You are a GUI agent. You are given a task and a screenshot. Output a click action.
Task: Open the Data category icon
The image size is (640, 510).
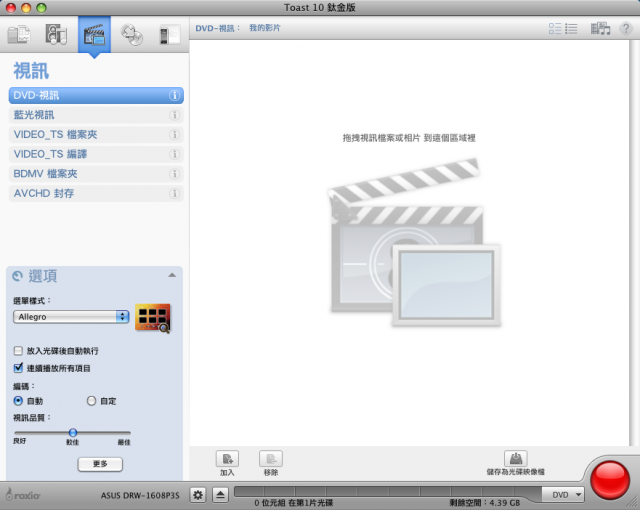(x=19, y=34)
